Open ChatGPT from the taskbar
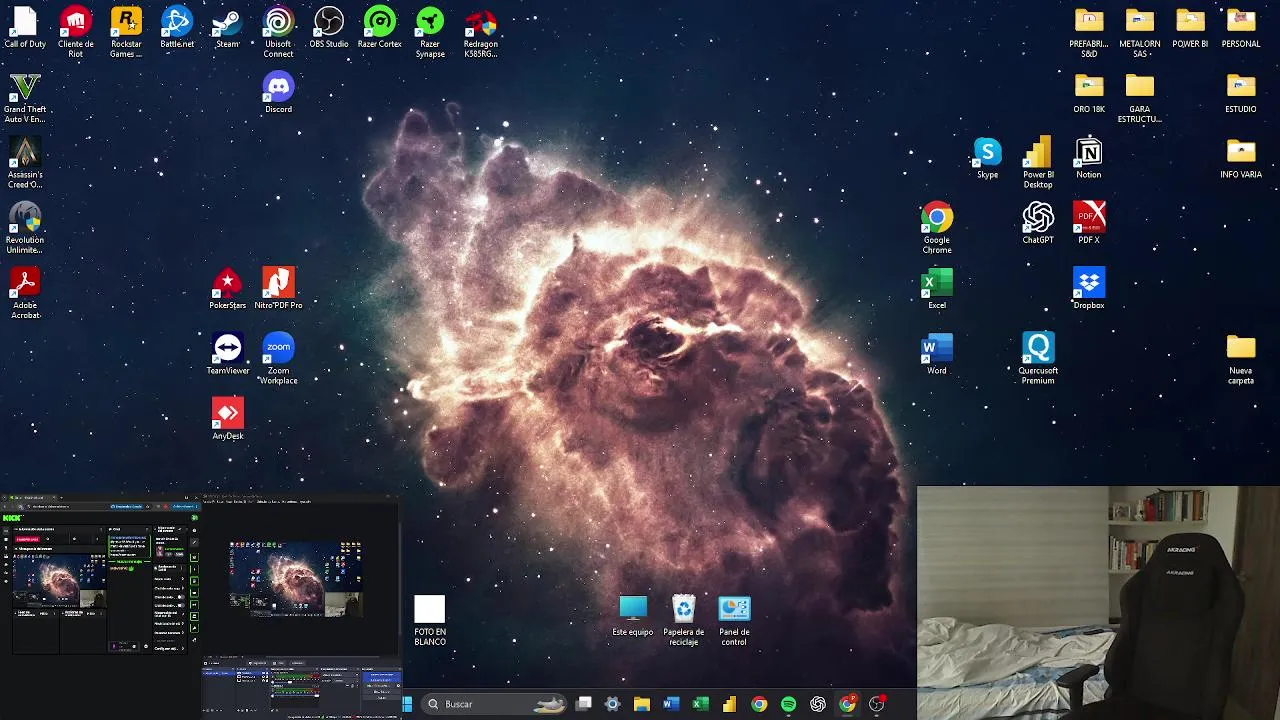The height and width of the screenshot is (720, 1280). pos(818,704)
